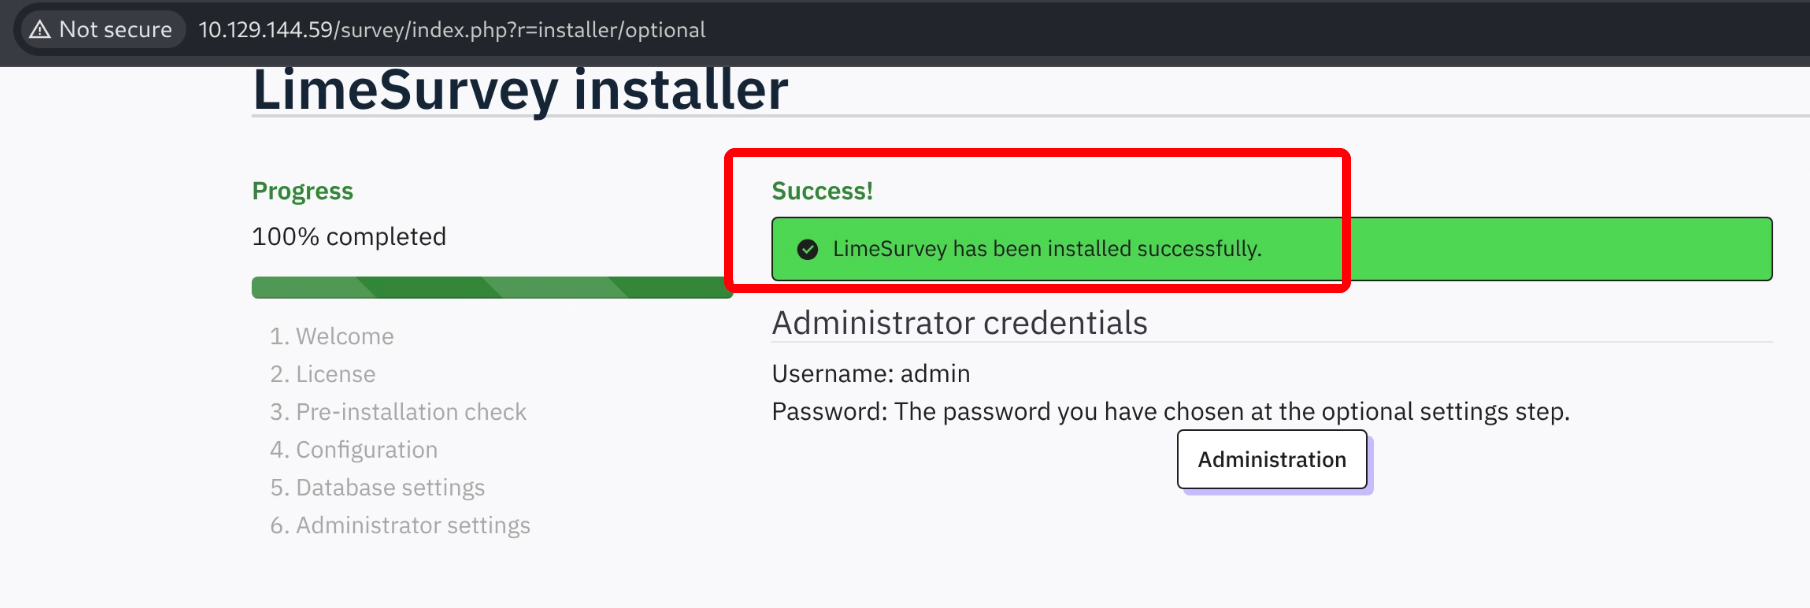Open the "4. Configuration" step

(354, 451)
